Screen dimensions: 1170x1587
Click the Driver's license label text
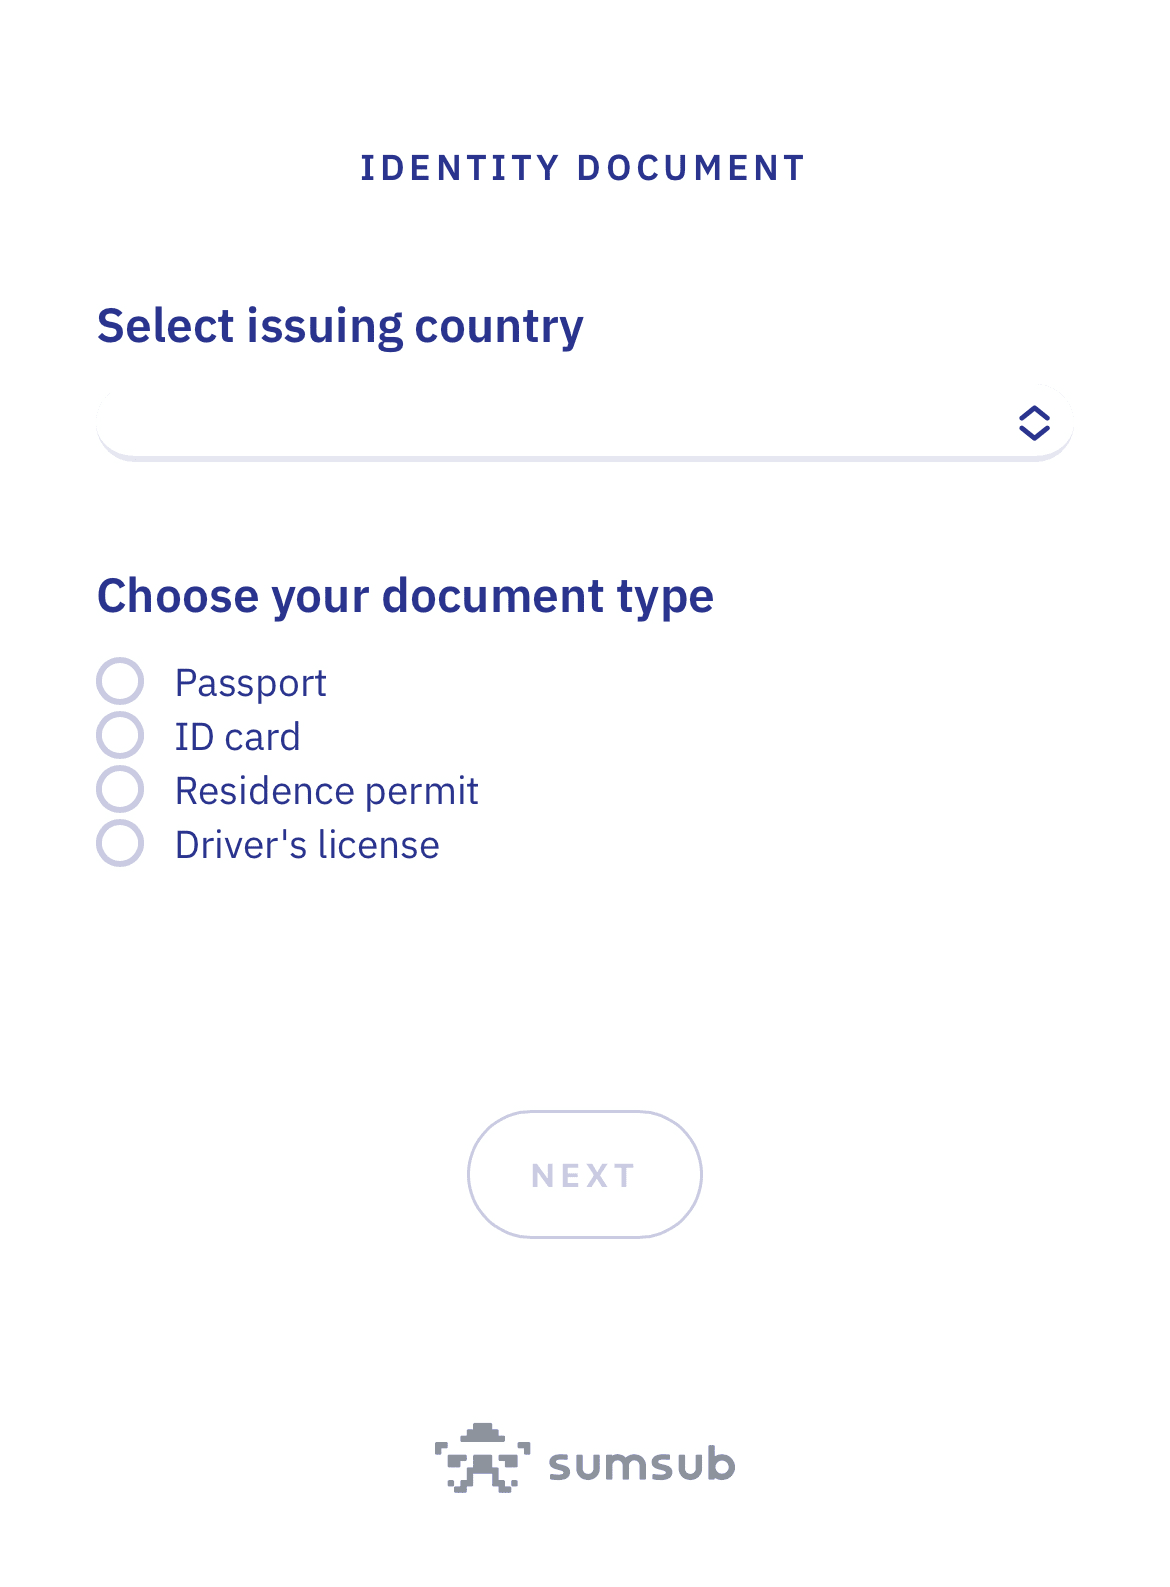point(307,845)
